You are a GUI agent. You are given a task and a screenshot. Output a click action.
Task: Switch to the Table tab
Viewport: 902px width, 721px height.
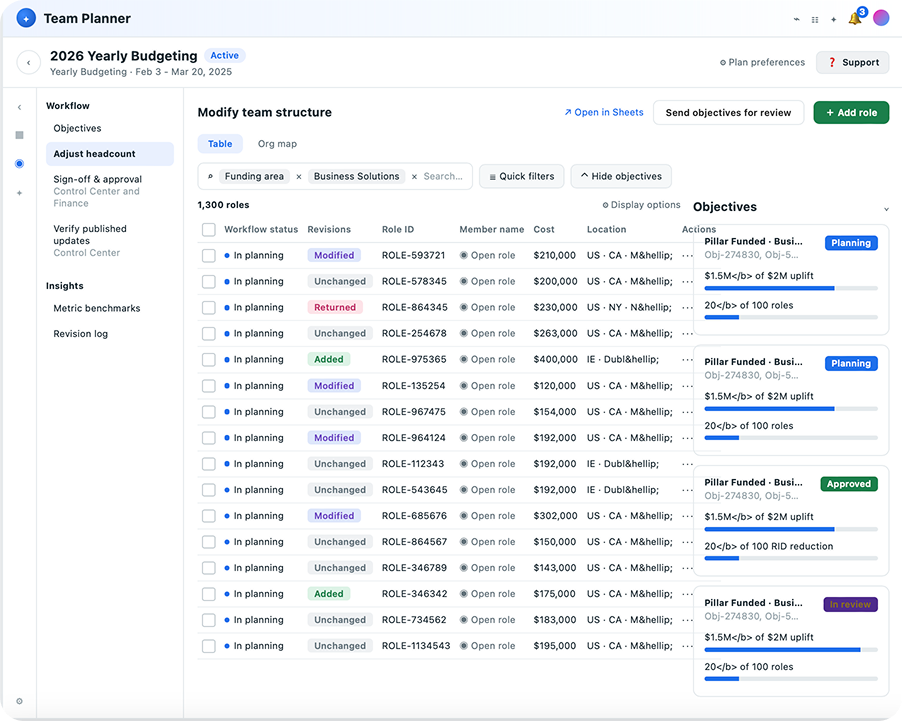pos(220,144)
